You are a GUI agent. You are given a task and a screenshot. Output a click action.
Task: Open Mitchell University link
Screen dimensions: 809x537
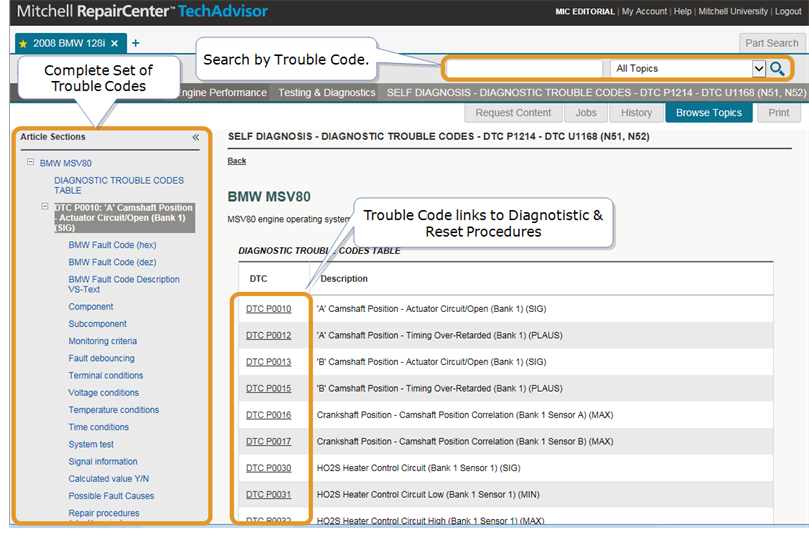pyautogui.click(x=733, y=11)
